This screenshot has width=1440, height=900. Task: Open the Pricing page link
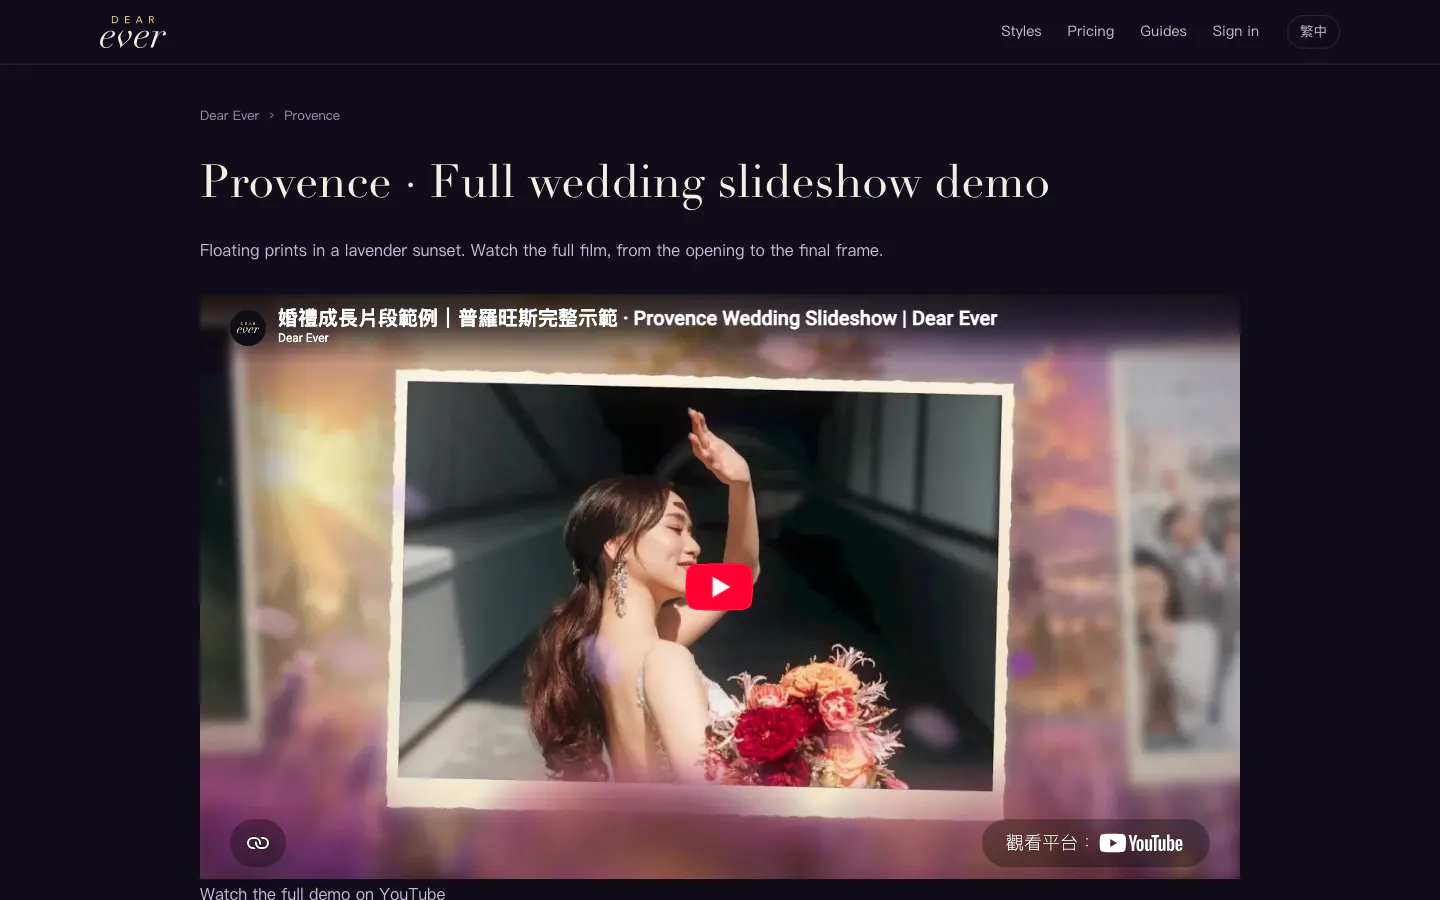pos(1090,31)
